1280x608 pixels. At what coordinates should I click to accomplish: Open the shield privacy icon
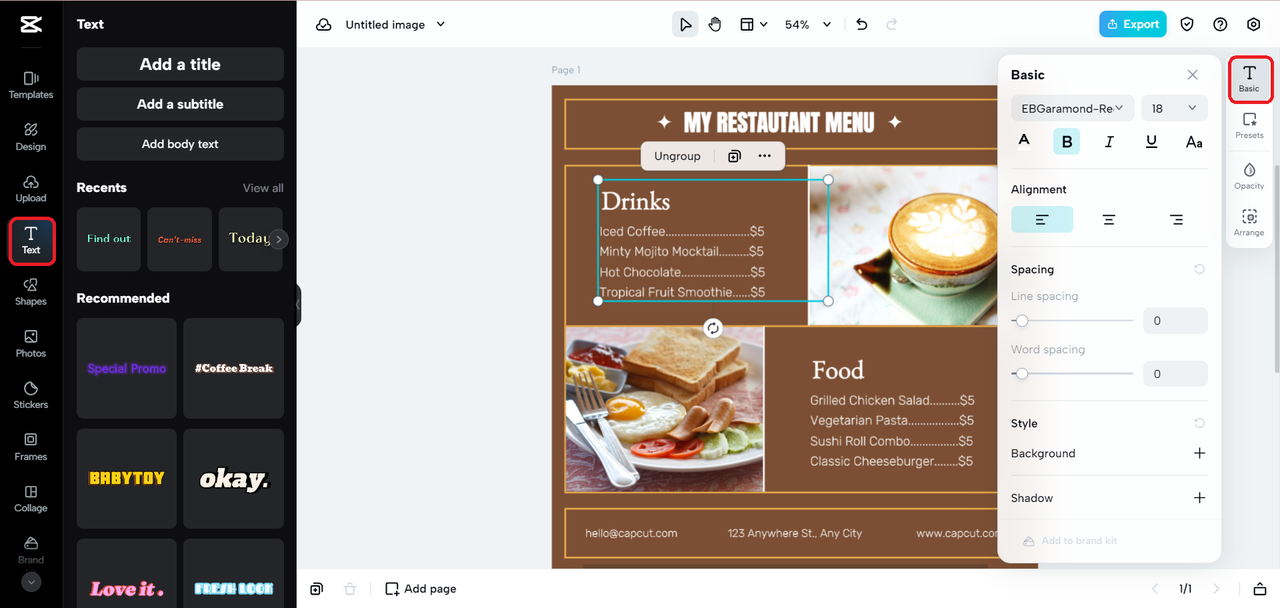1187,25
